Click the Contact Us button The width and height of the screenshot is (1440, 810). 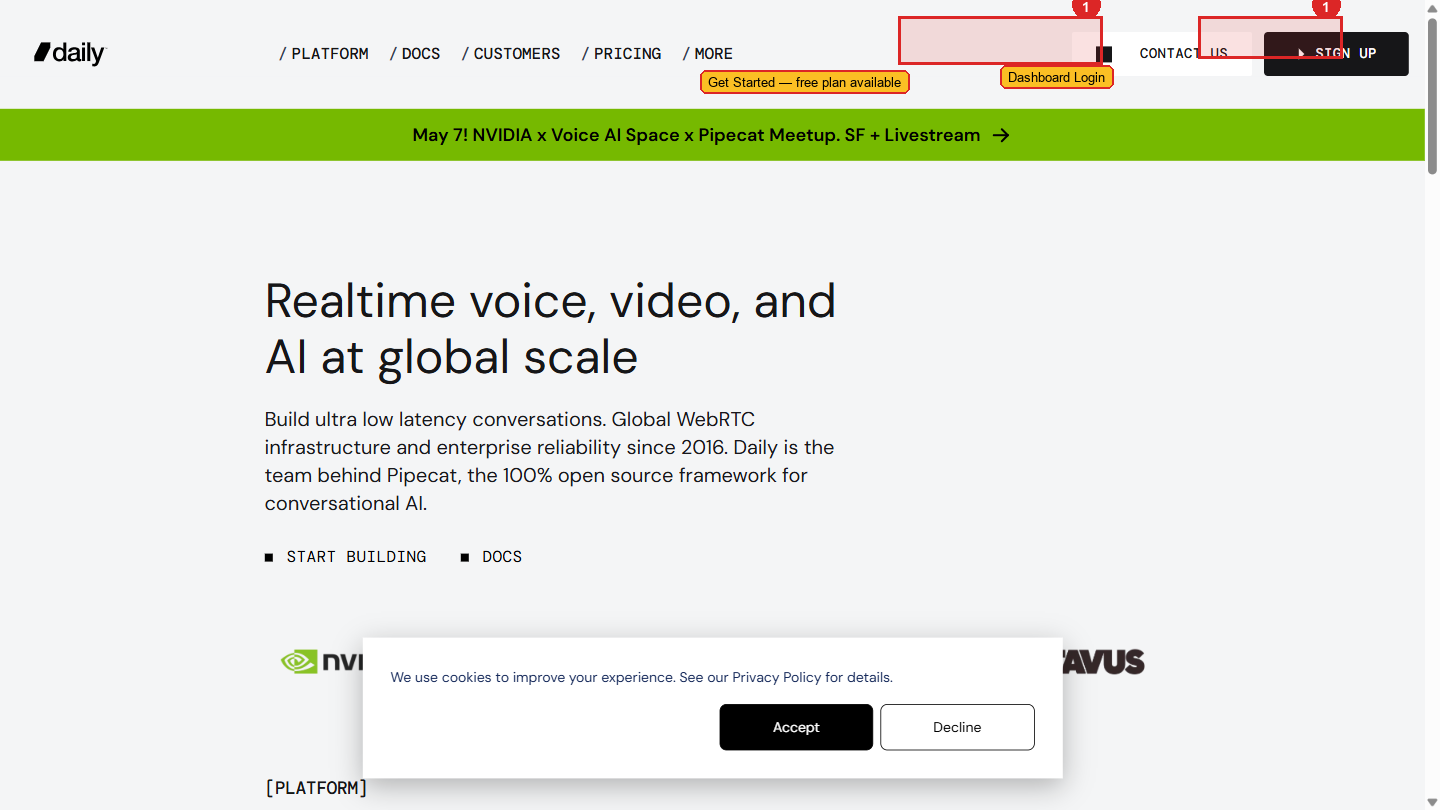click(x=1162, y=54)
